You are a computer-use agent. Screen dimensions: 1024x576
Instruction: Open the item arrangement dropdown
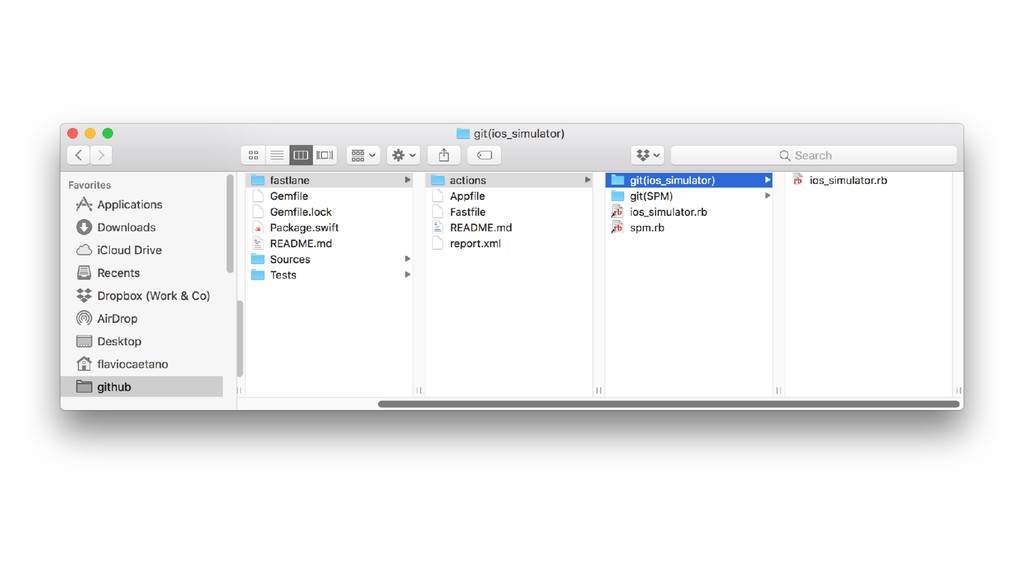[363, 155]
